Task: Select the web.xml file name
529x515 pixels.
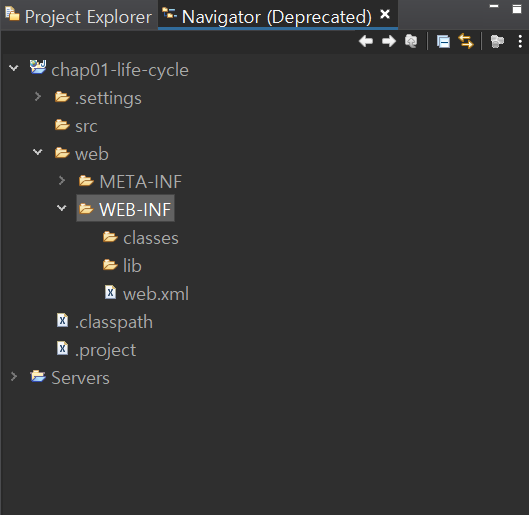Action: point(156,294)
